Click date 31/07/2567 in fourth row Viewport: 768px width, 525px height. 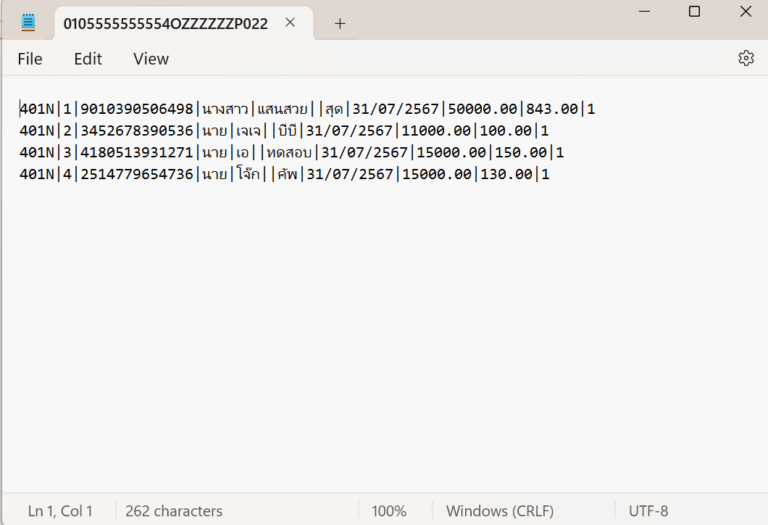point(350,174)
